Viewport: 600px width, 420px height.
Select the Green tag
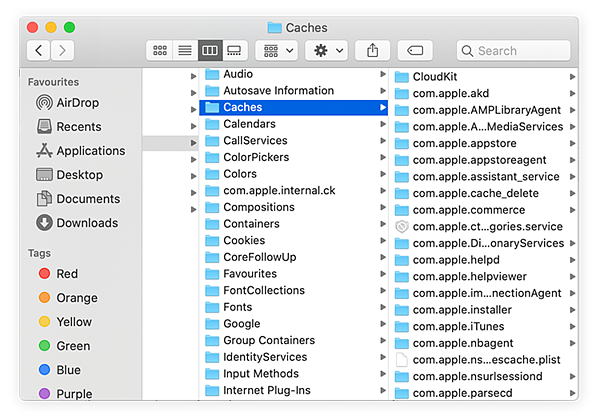[x=64, y=346]
